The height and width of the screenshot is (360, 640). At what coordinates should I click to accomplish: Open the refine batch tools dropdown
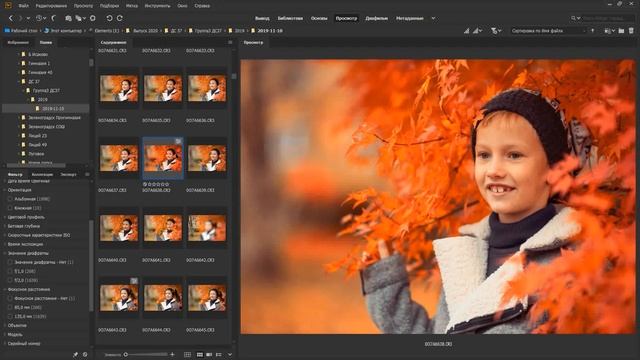80,18
